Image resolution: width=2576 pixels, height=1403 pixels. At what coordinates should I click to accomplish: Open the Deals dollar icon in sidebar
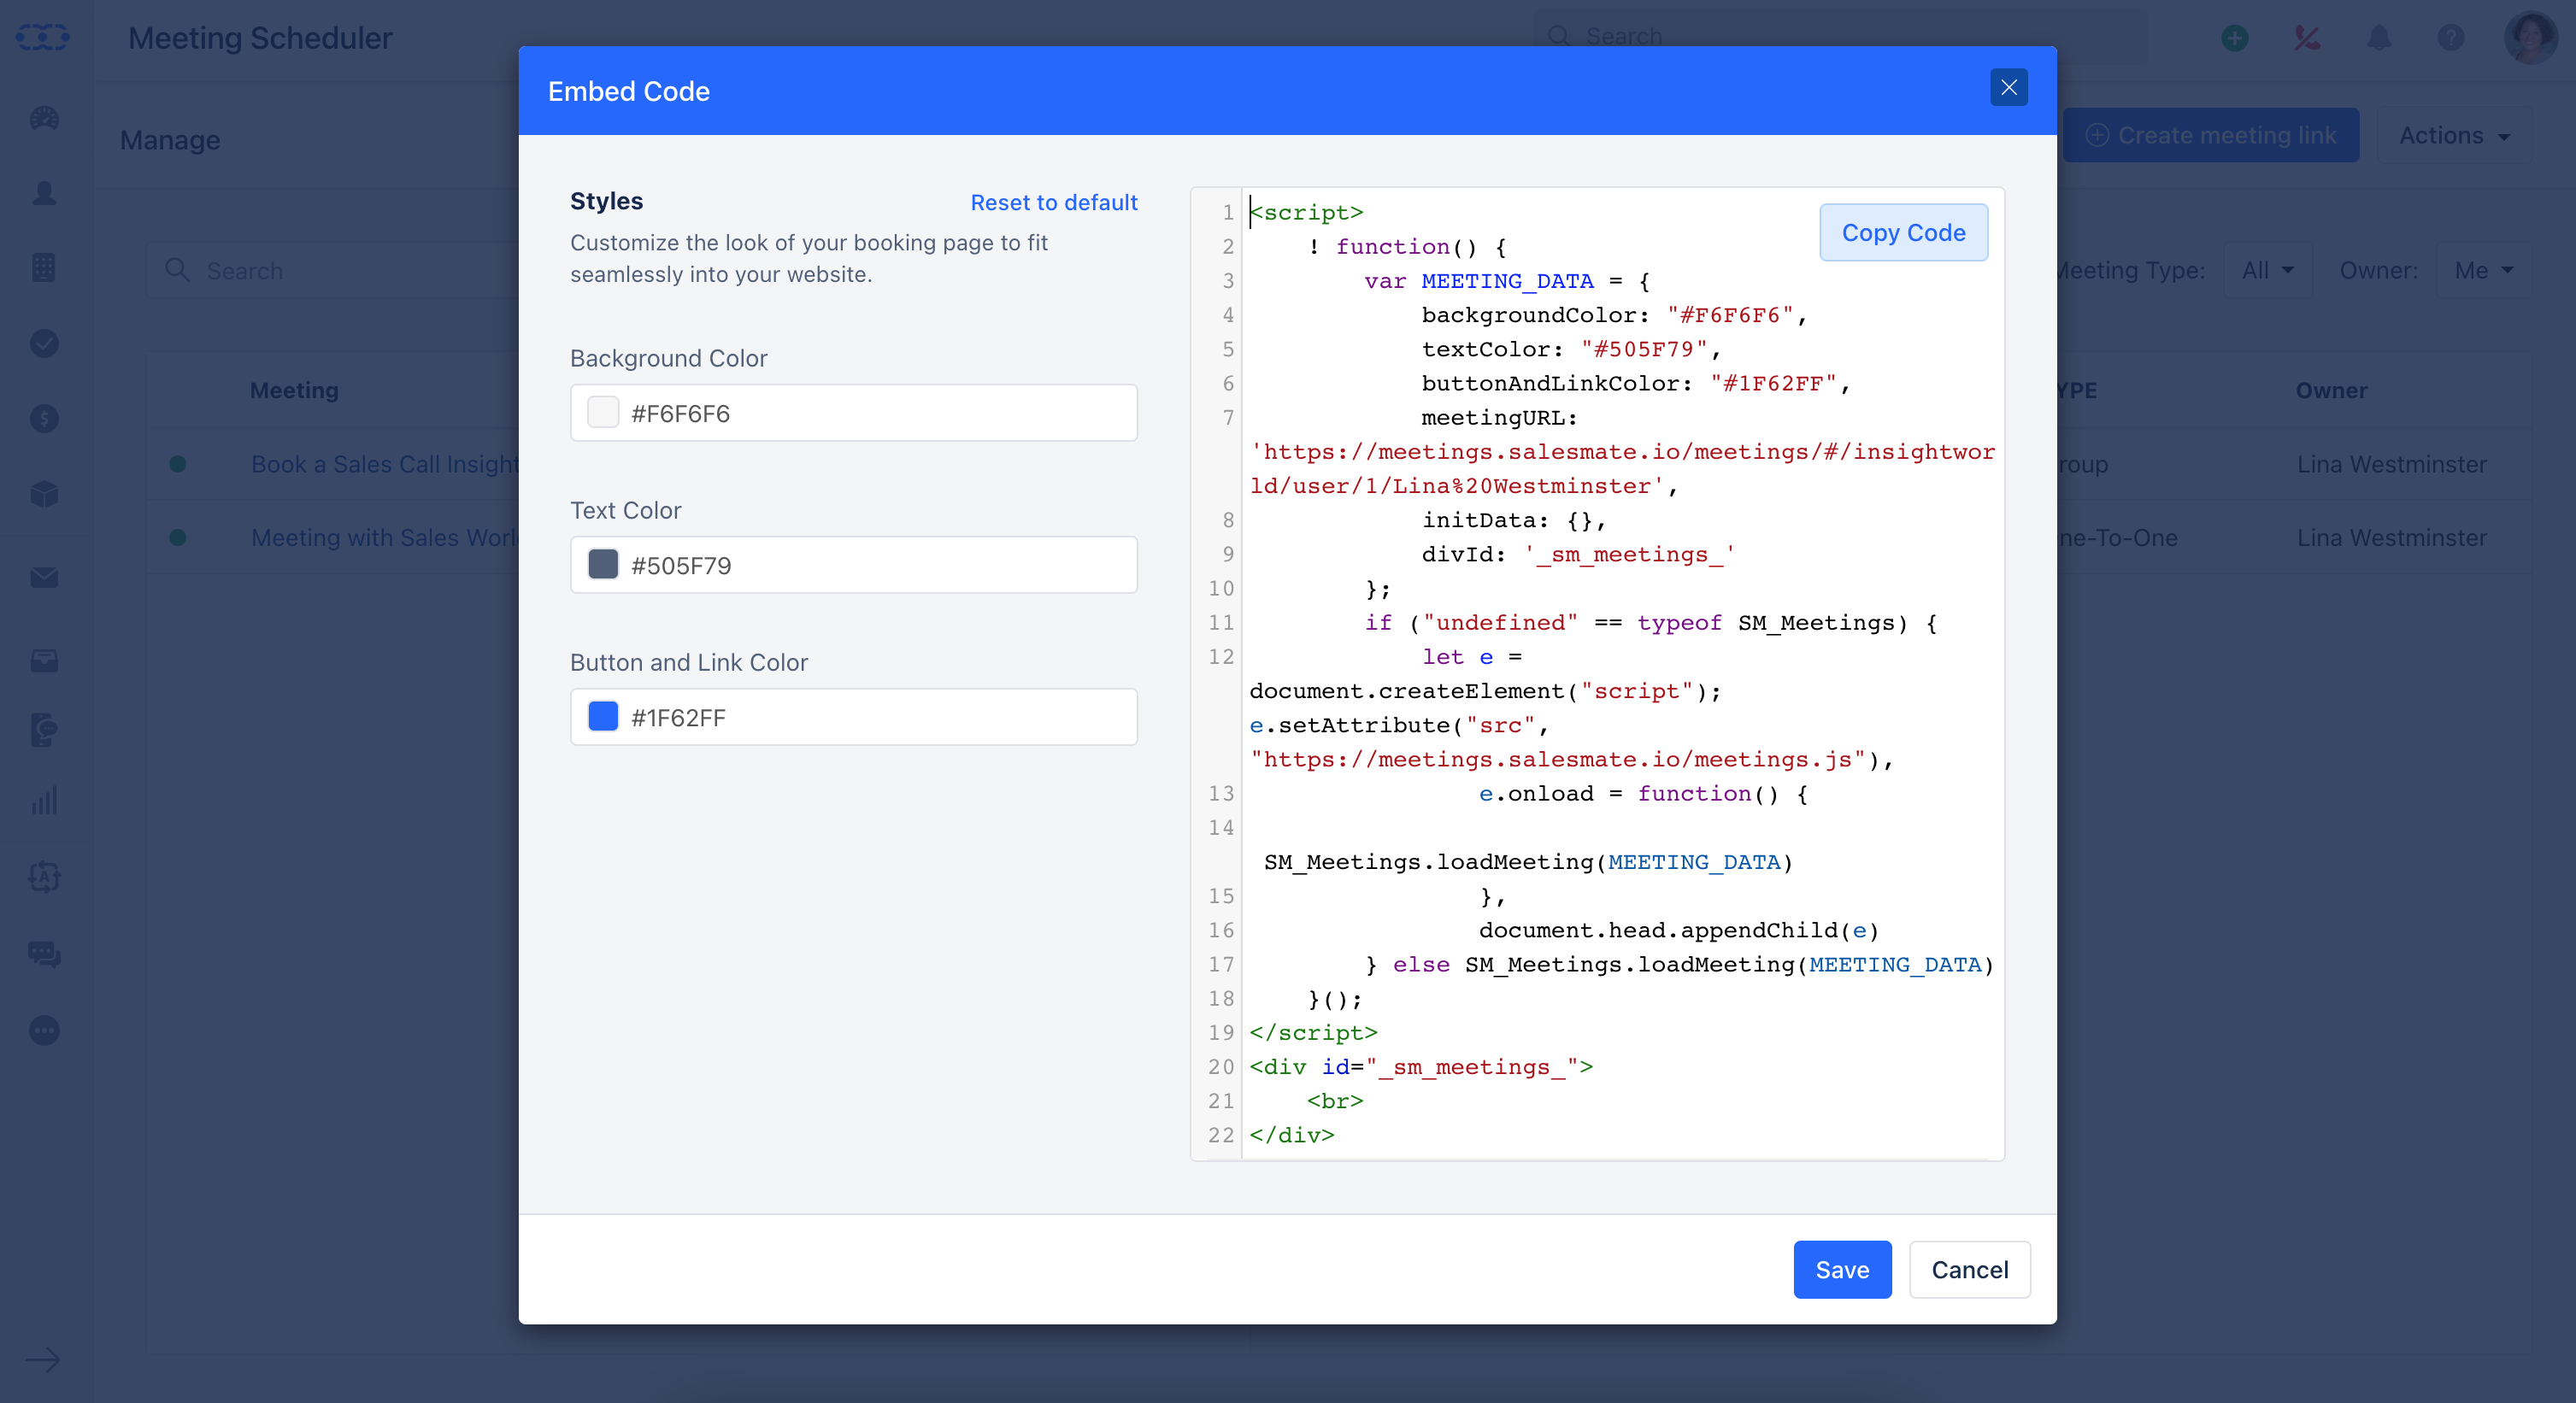click(44, 418)
